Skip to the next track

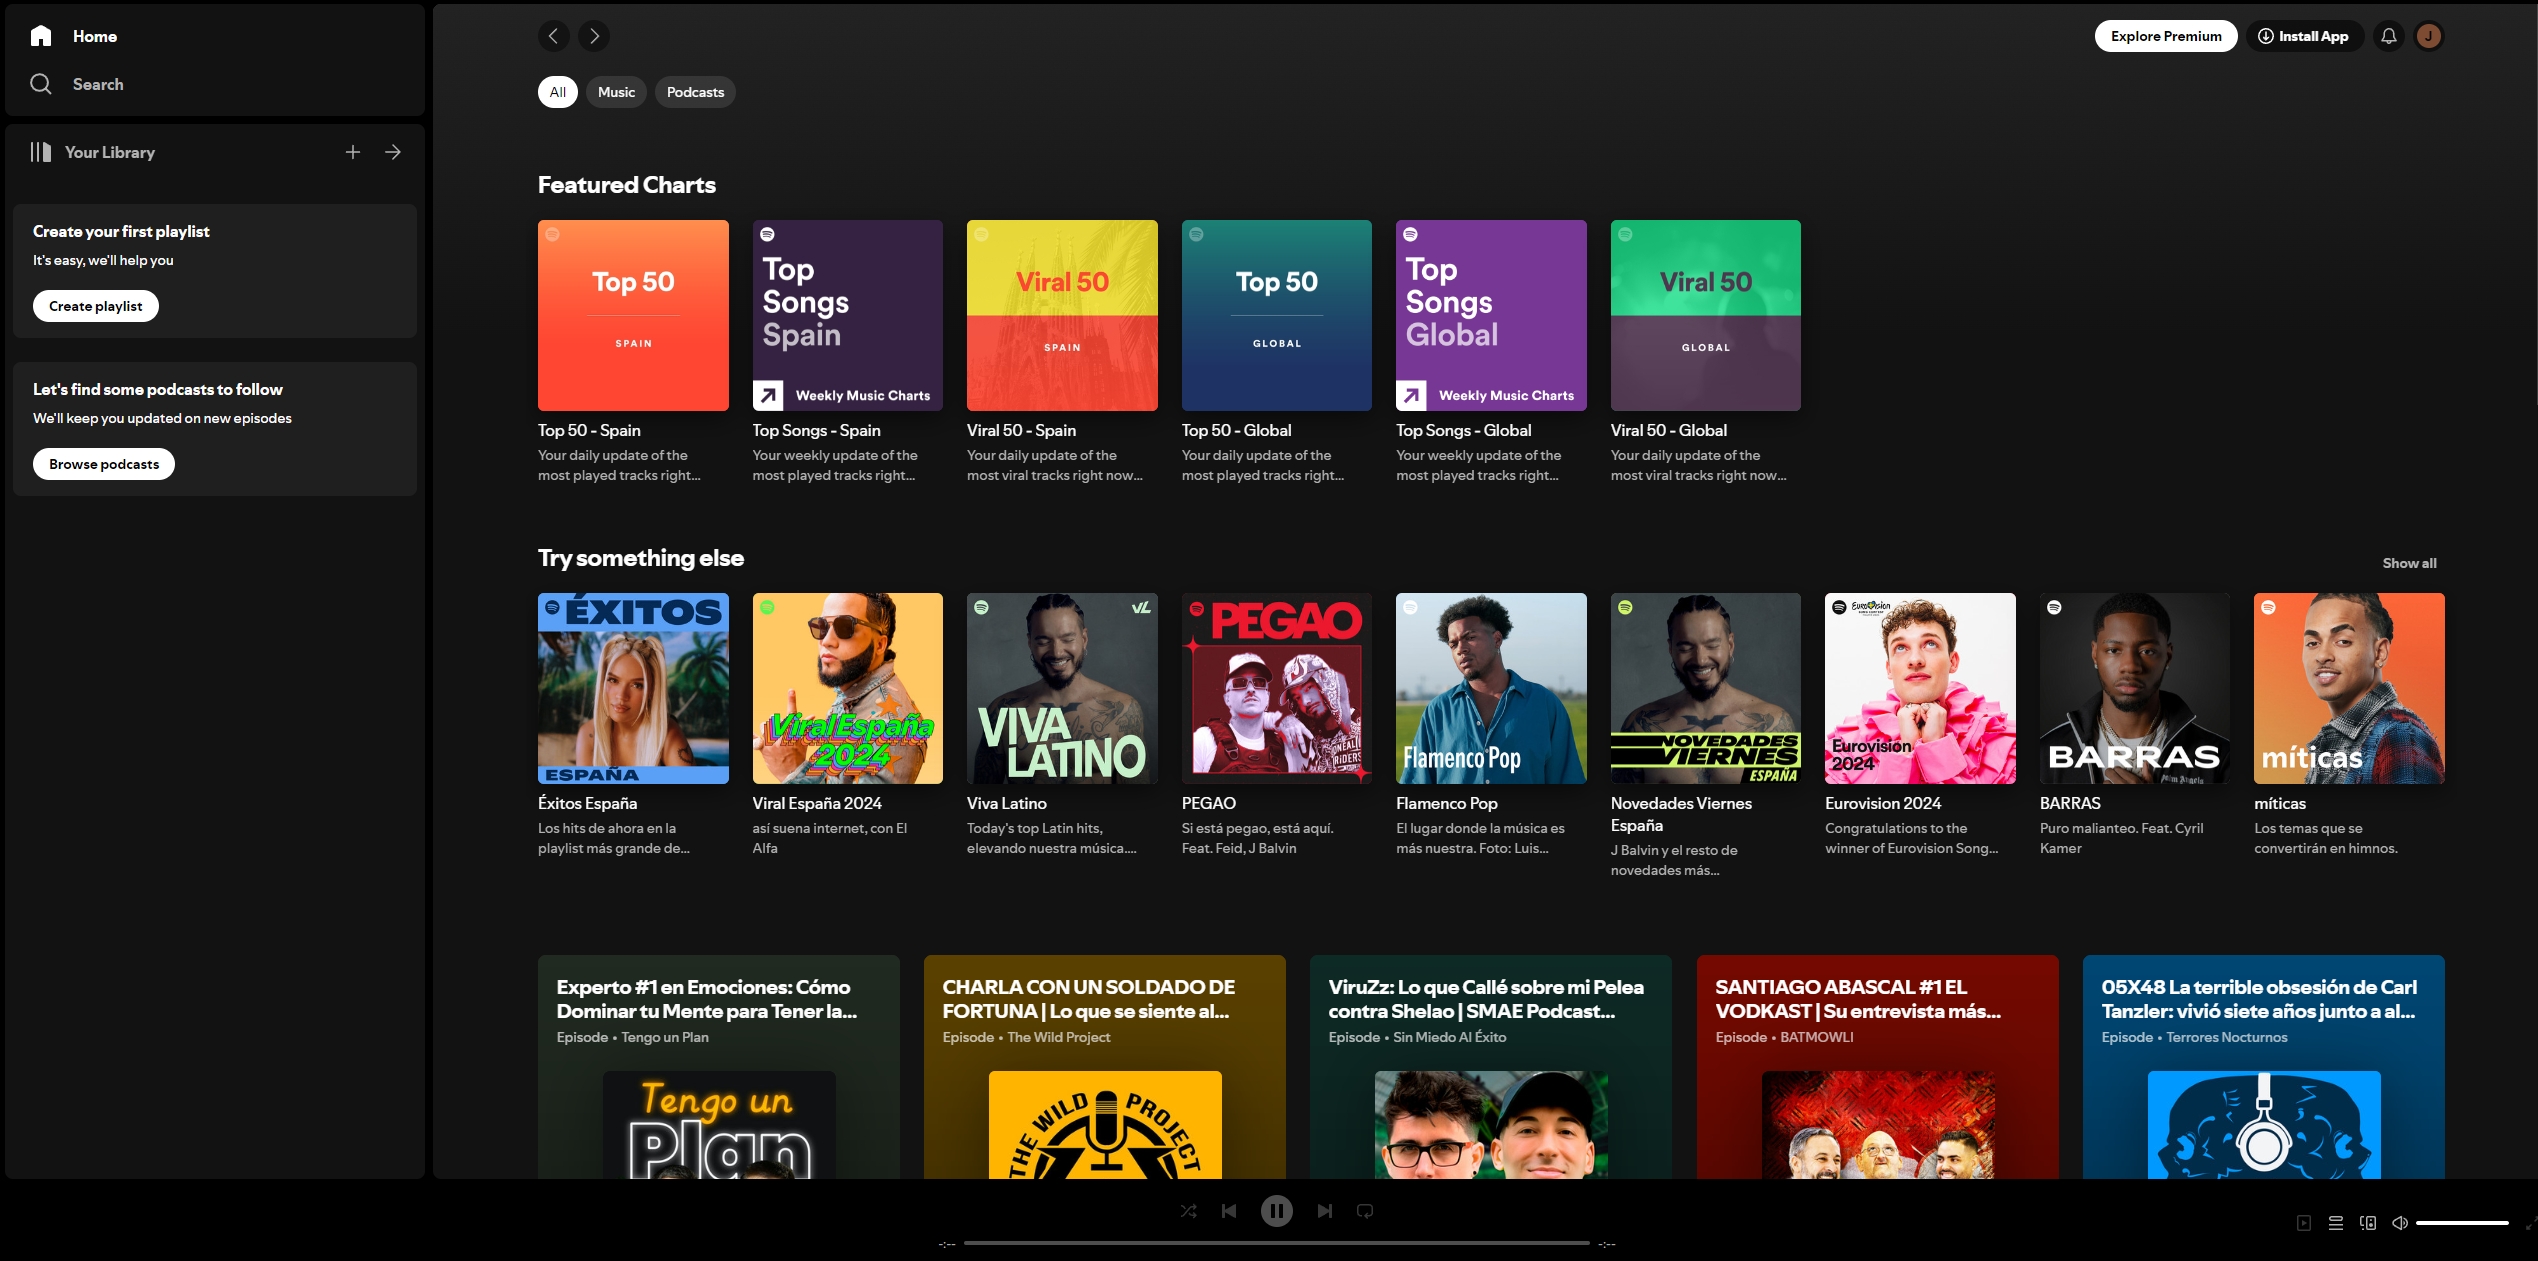[x=1325, y=1211]
